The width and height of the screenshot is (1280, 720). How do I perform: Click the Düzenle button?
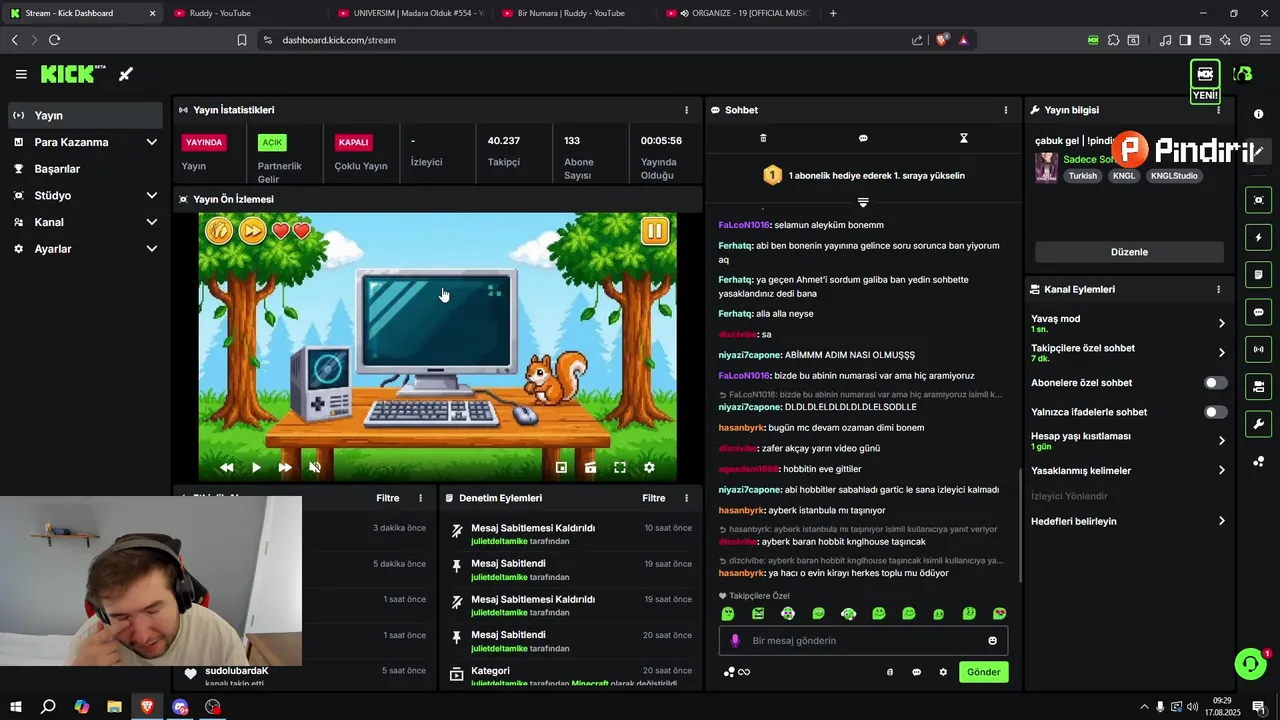click(x=1129, y=252)
